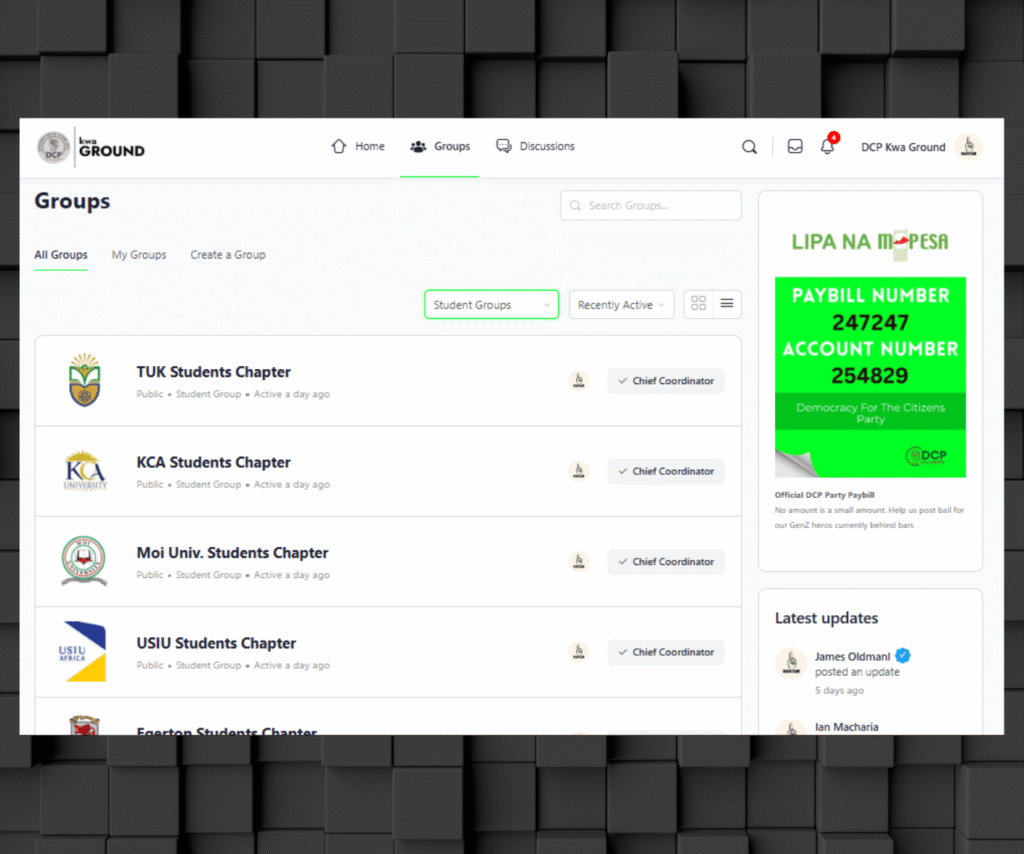Open the Recently Active sort dropdown
Viewport: 1024px width, 854px height.
[621, 305]
